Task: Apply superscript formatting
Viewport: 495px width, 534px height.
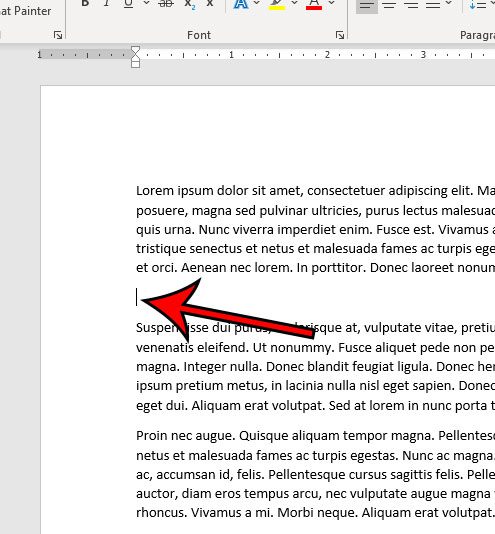Action: pyautogui.click(x=210, y=3)
